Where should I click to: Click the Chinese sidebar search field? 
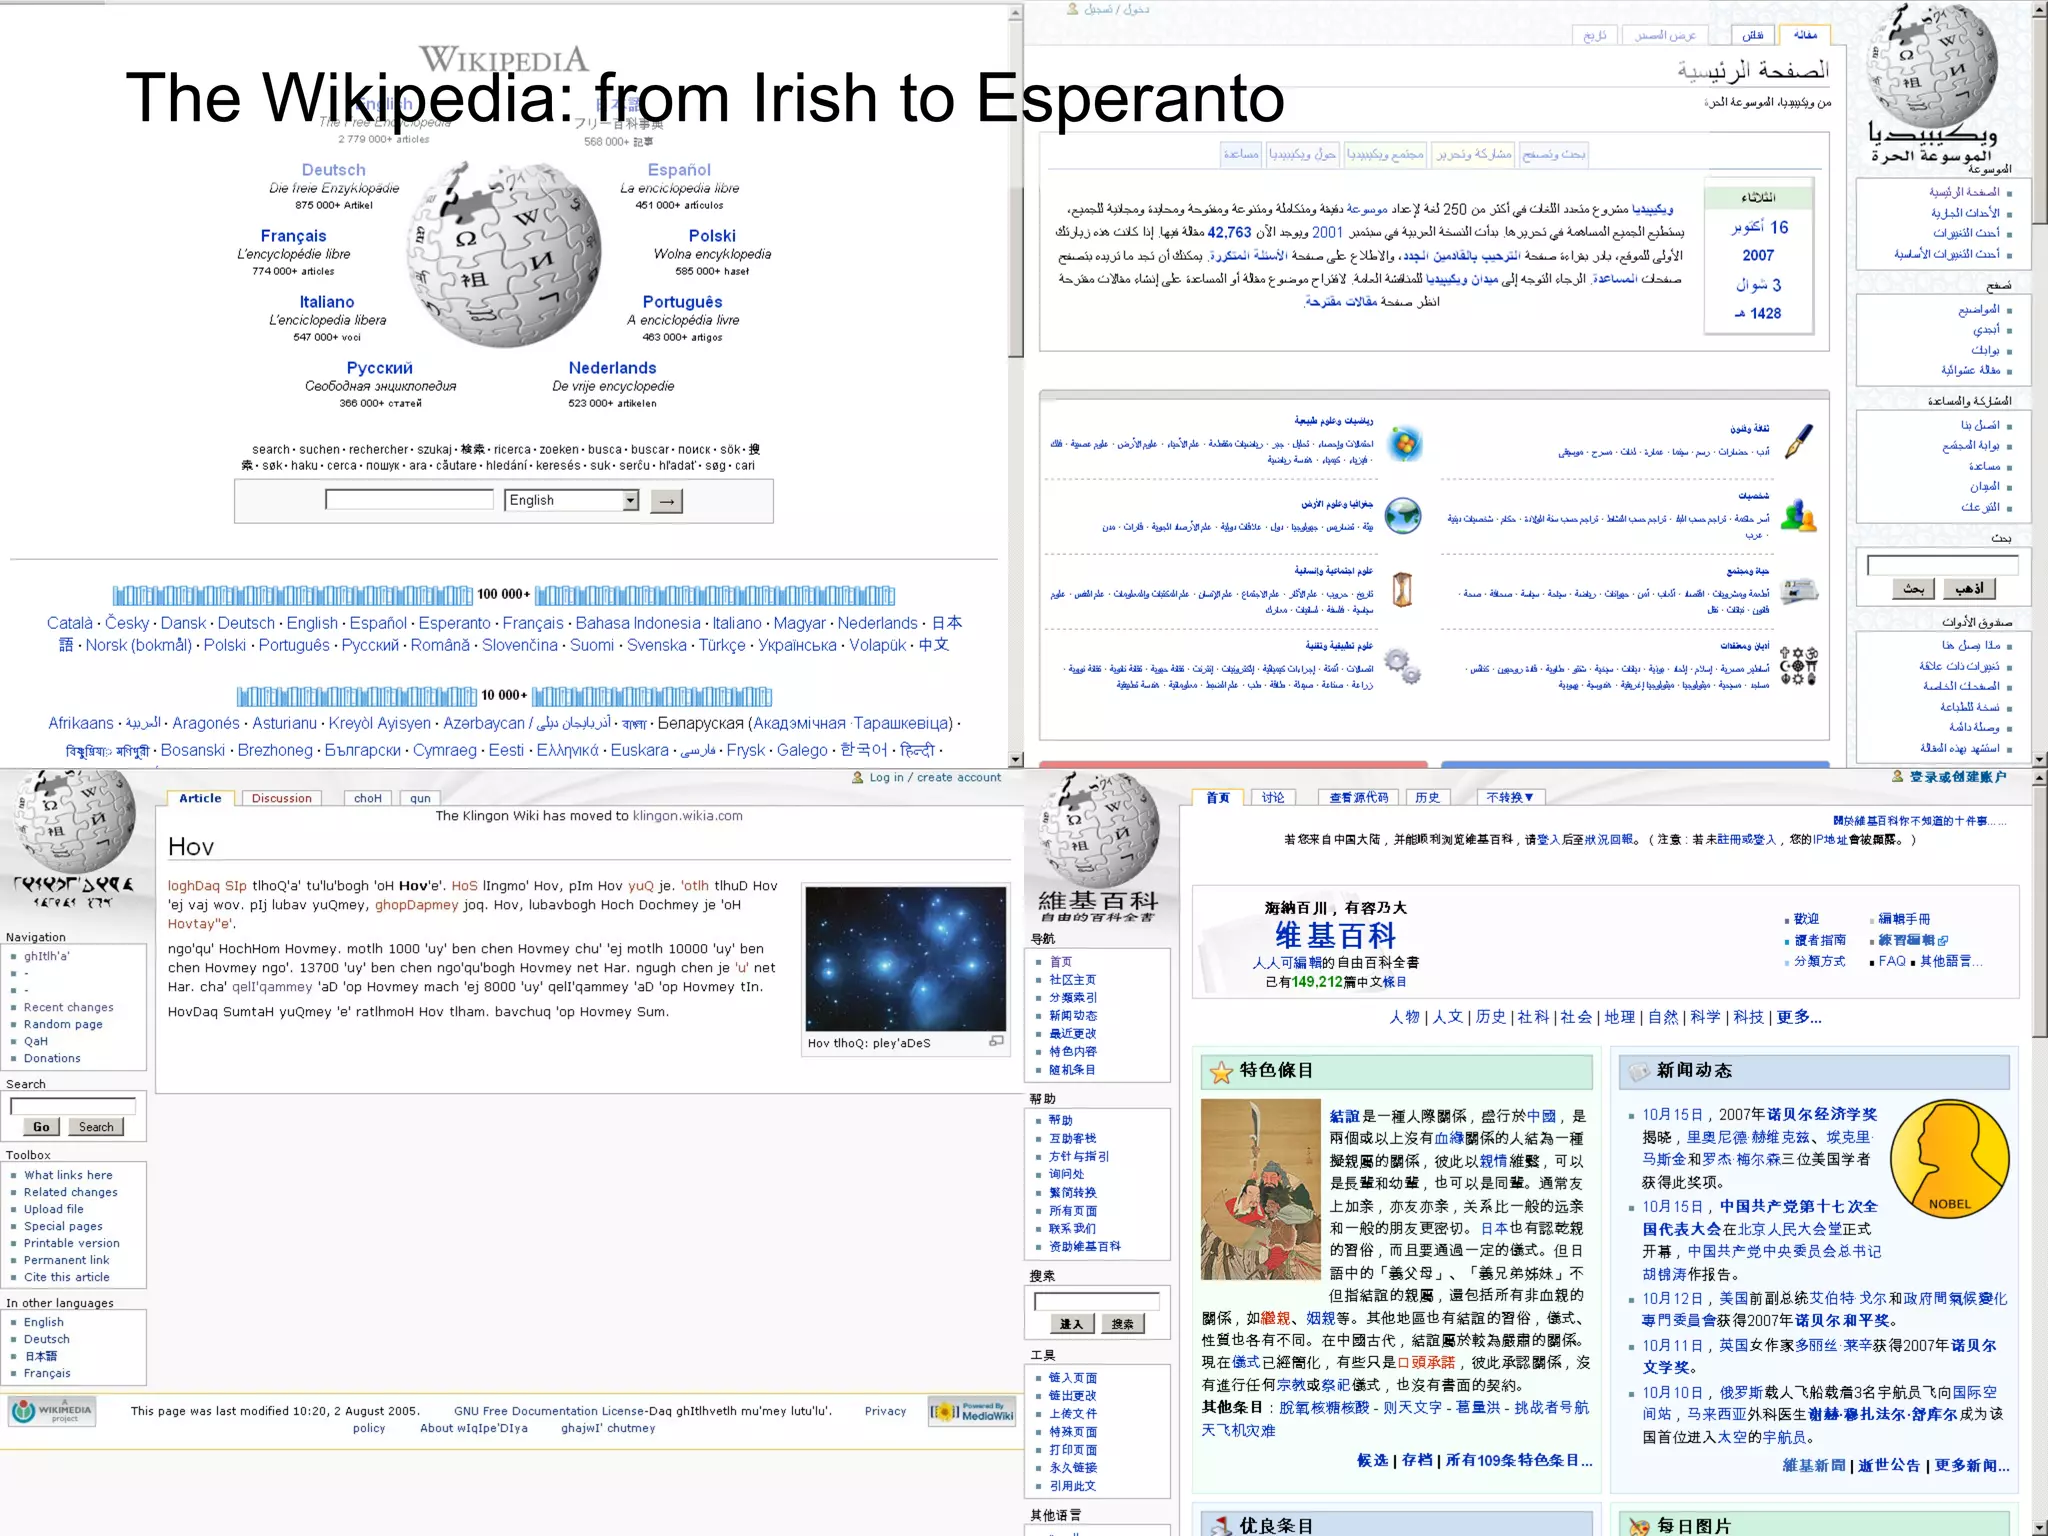click(1097, 1301)
